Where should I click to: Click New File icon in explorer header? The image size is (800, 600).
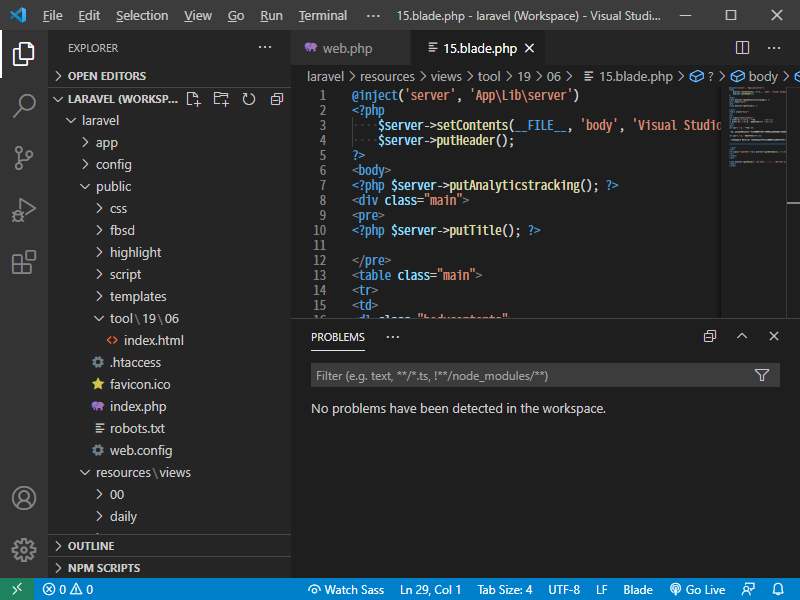coord(193,99)
